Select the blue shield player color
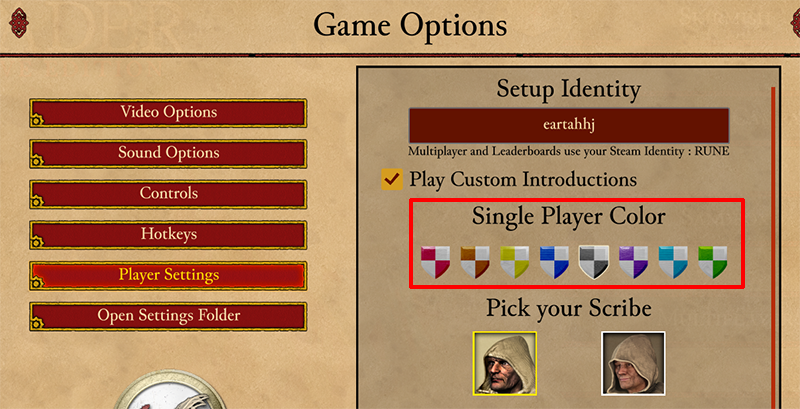The width and height of the screenshot is (800, 409). 554,262
